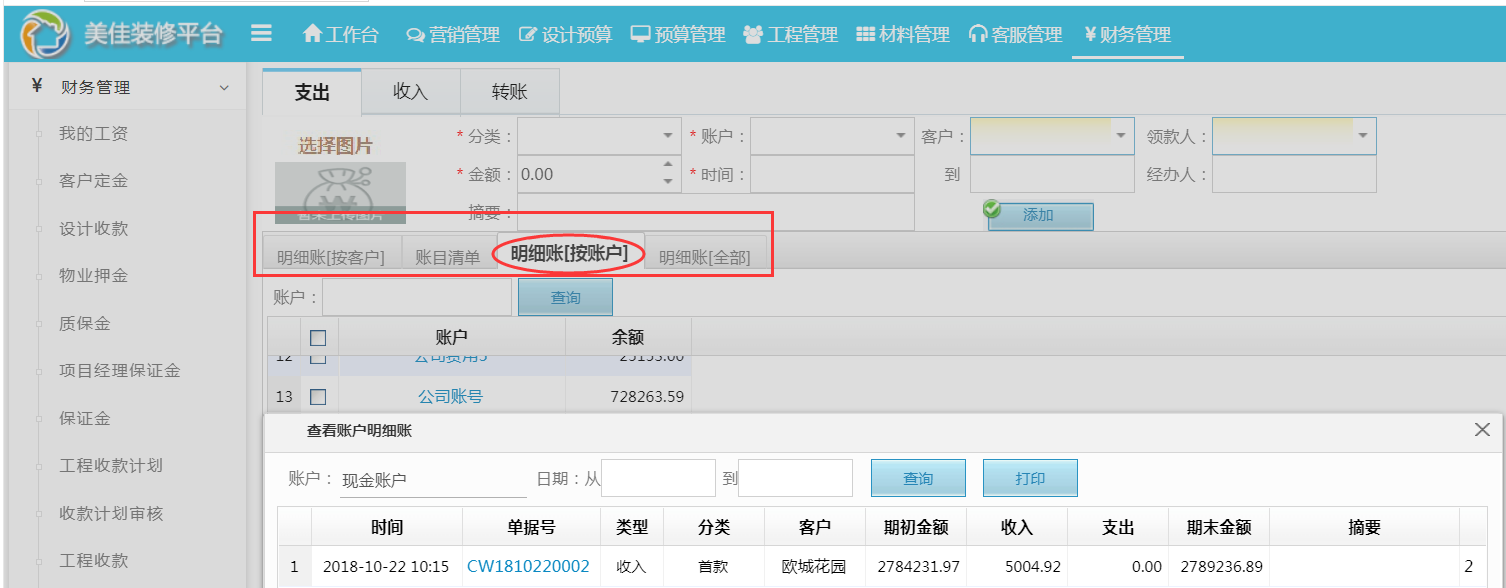The image size is (1506, 588).
Task: Open the CW1810220002 document link
Action: click(528, 566)
